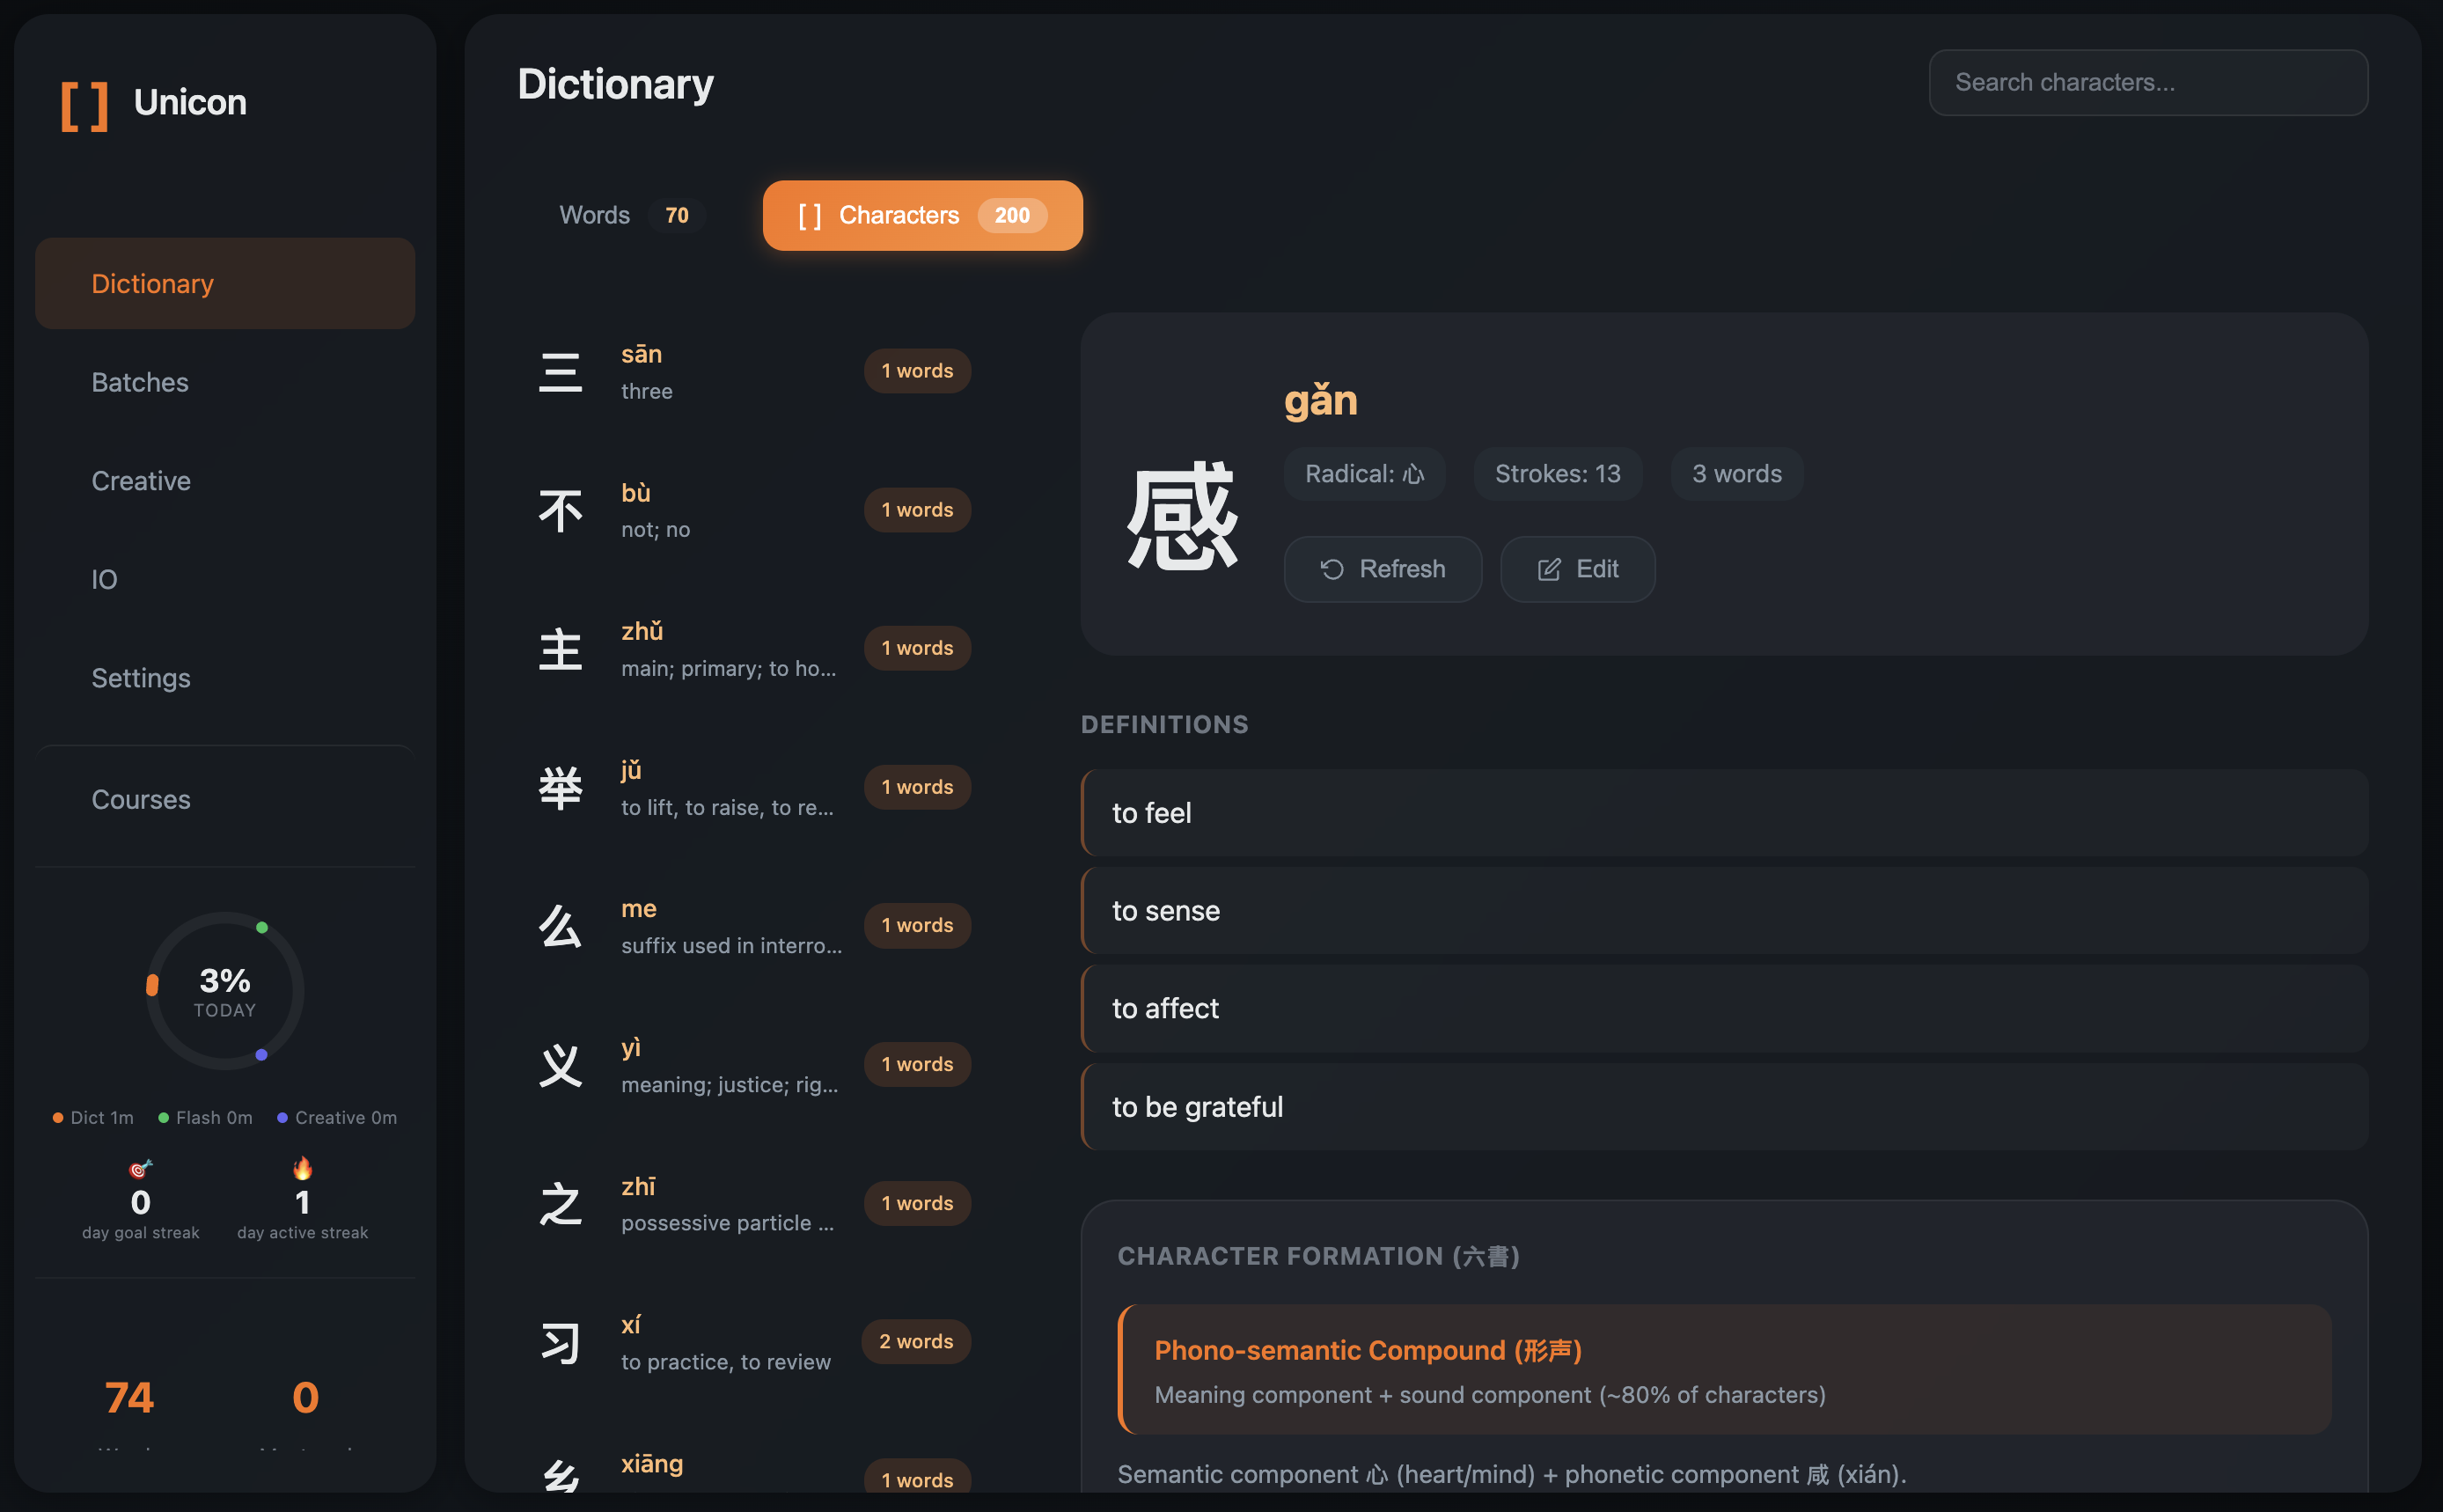Click the 3% daily progress ring
The image size is (2443, 1512).
[224, 991]
